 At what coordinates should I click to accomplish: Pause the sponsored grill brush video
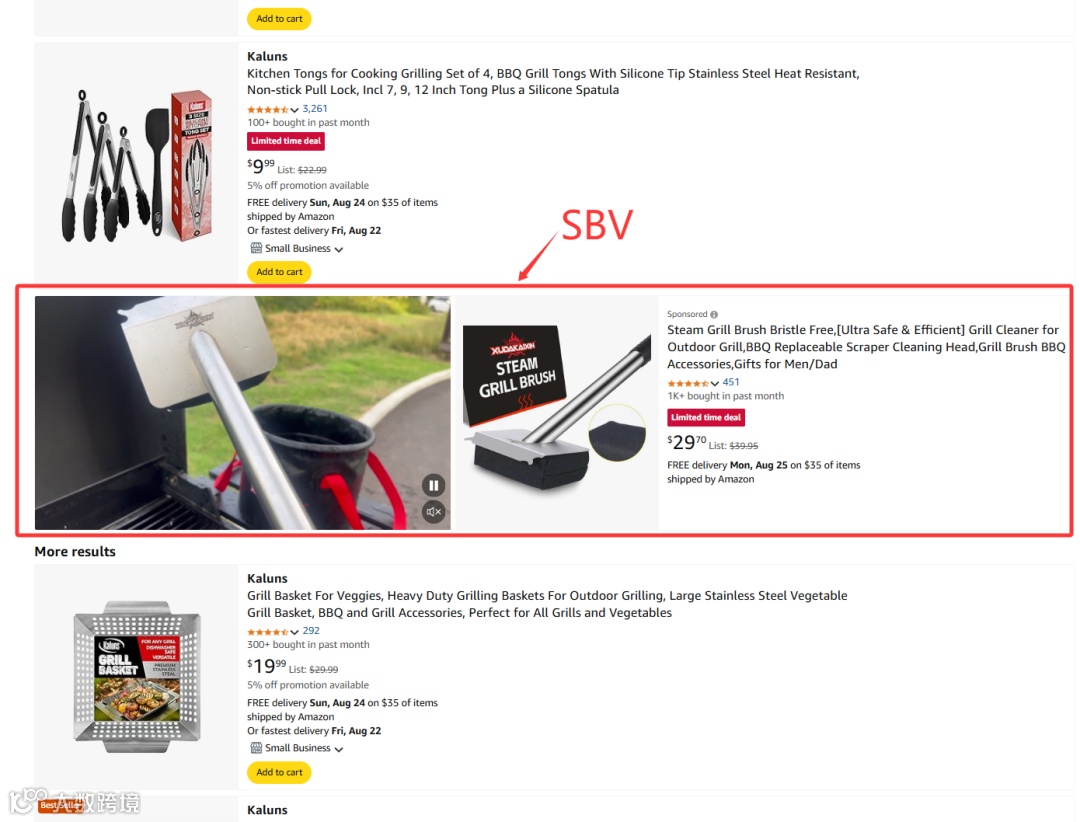[433, 486]
